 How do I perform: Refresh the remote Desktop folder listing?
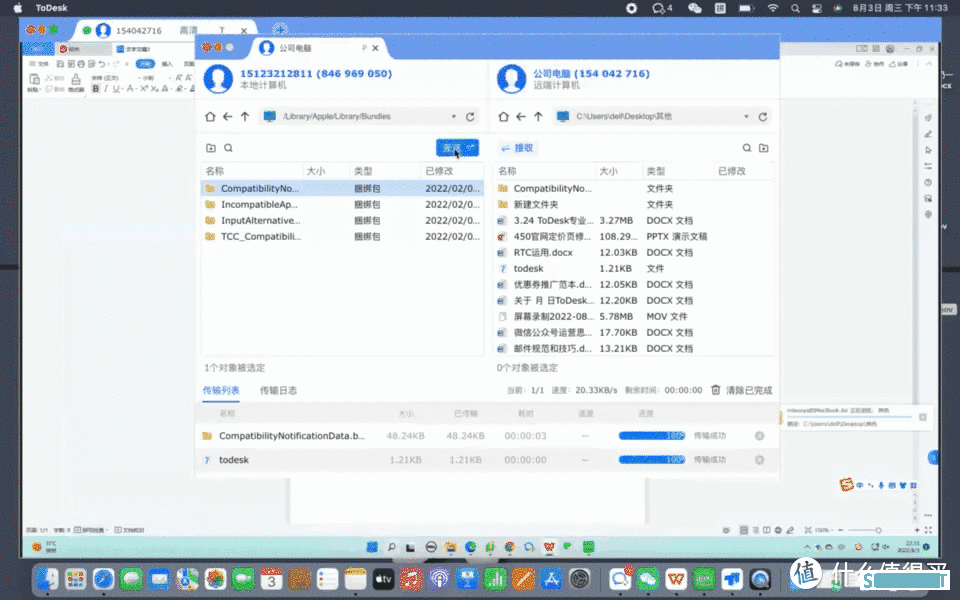763,116
